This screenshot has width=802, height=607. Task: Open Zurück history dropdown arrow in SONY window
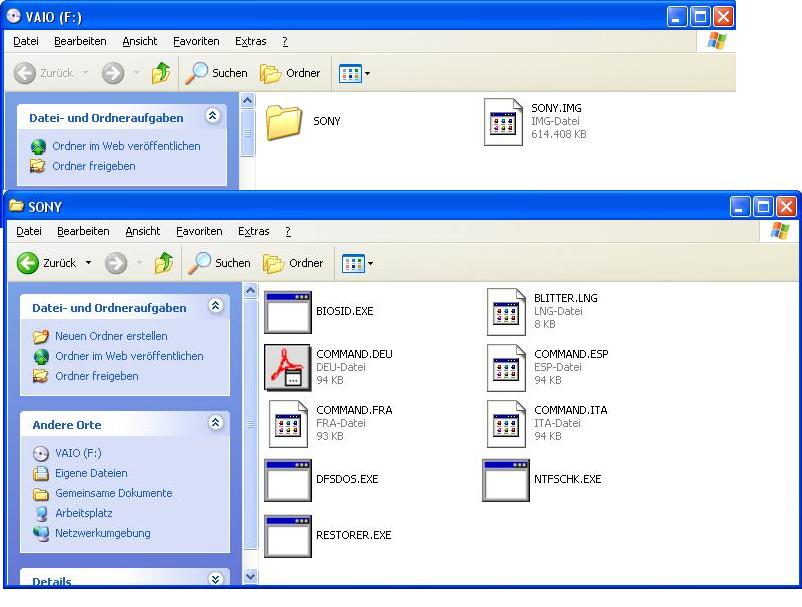click(88, 263)
